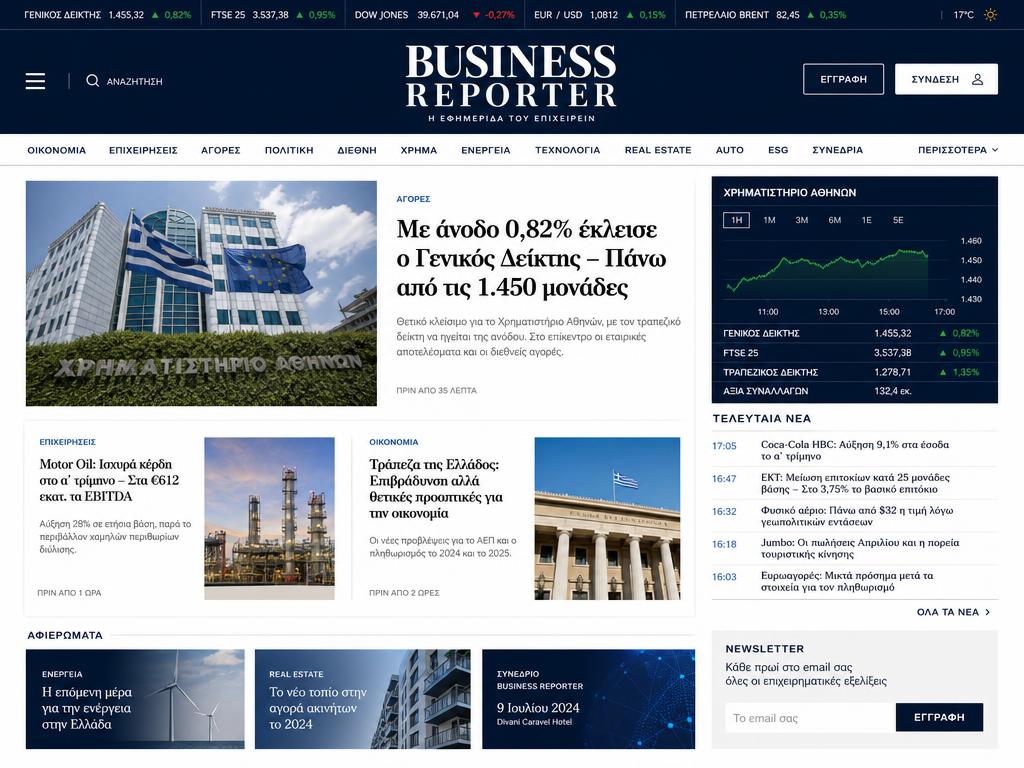Open the ΠΟΛΙΤΙΚΗ nav item
Screen dimensions: 1024x768
pos(289,150)
